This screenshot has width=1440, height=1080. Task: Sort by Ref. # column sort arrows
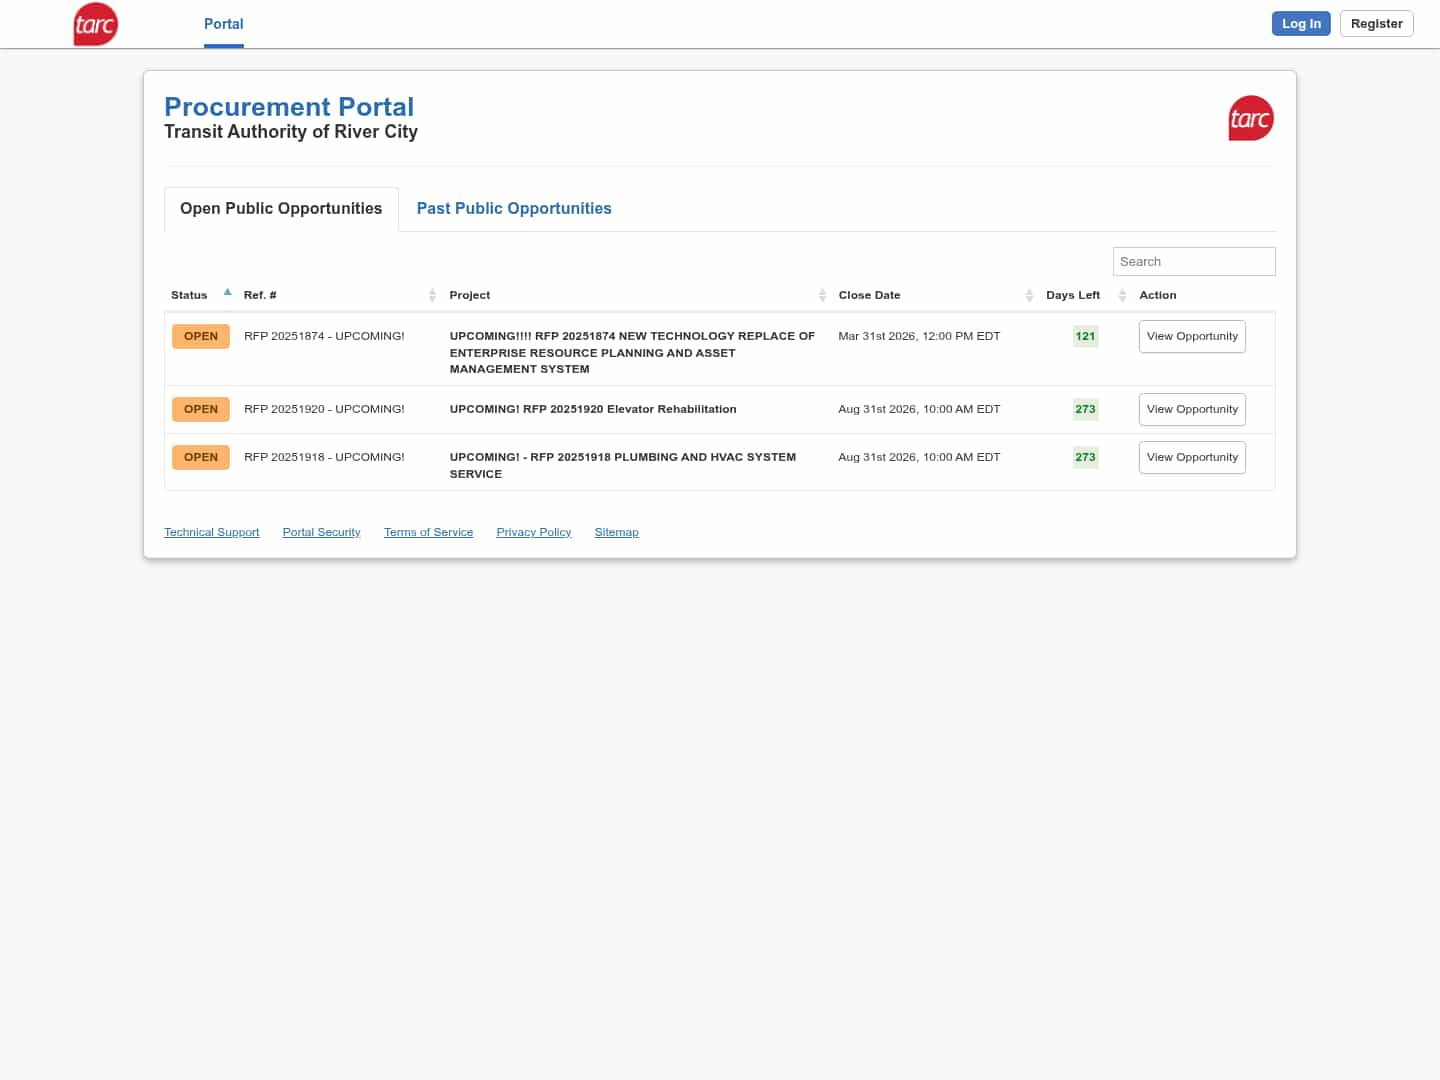pos(432,295)
